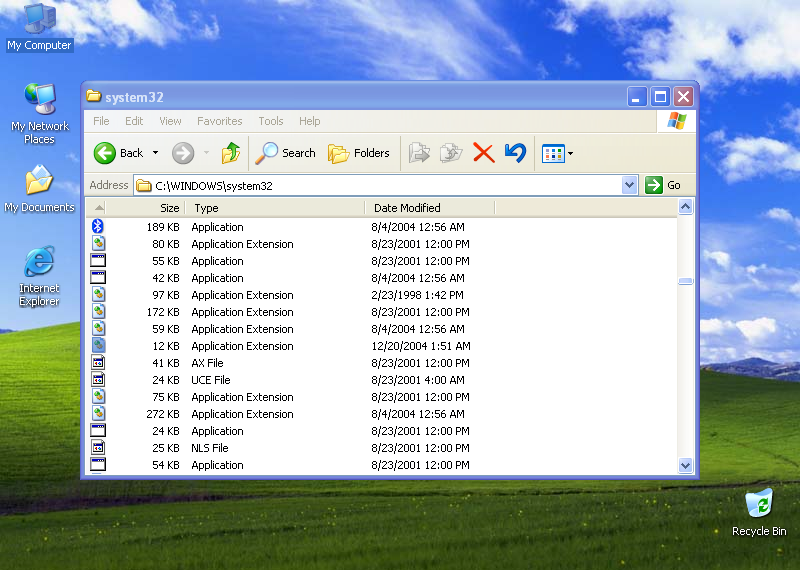The image size is (800, 570).
Task: Click the red Delete X icon
Action: (x=484, y=153)
